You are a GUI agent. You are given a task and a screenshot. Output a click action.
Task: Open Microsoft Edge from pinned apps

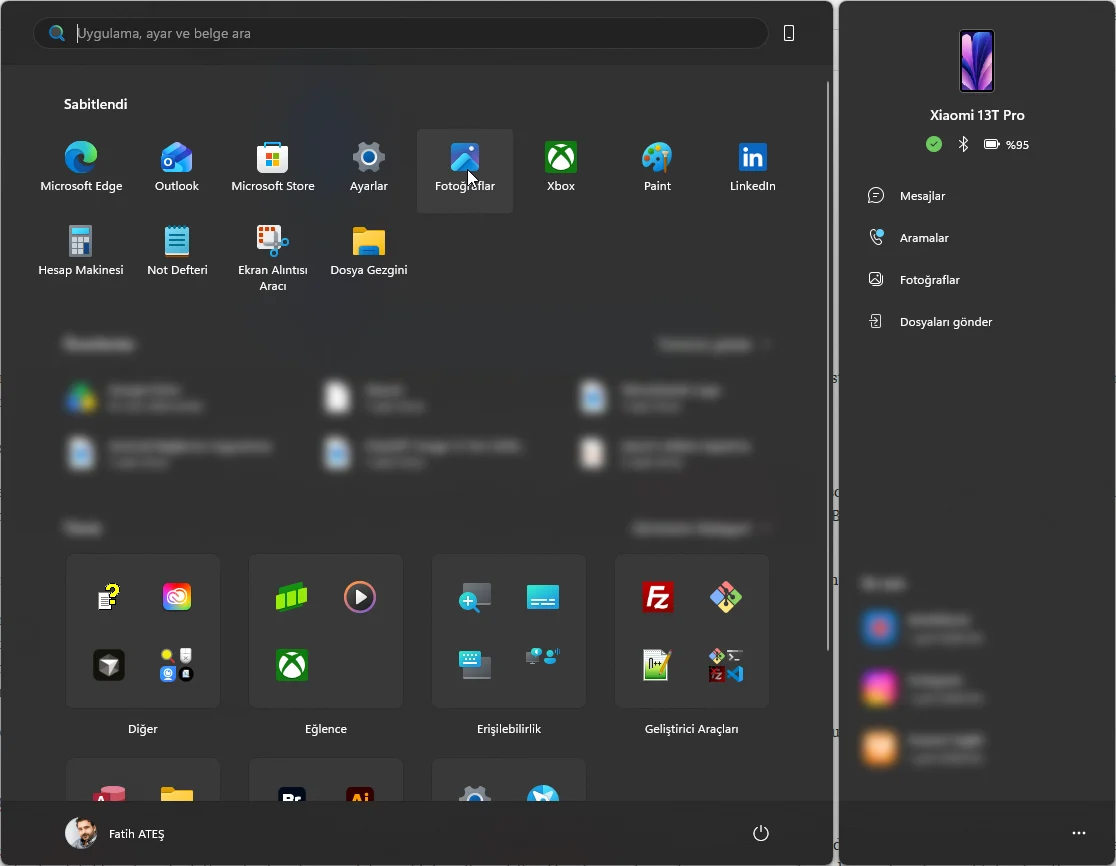pyautogui.click(x=81, y=169)
